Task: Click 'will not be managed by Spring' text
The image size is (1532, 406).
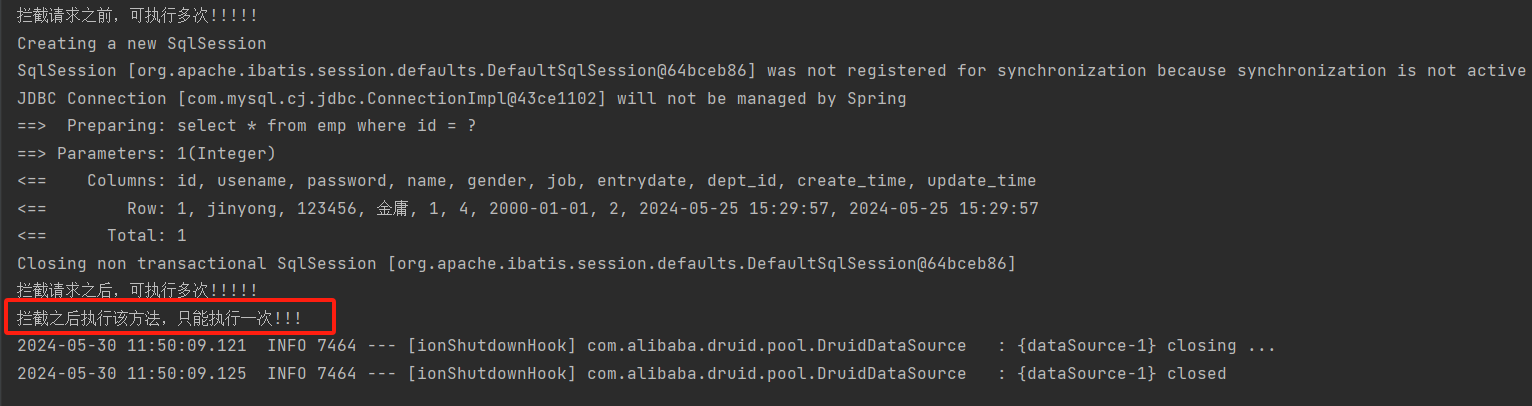Action: coord(761,99)
